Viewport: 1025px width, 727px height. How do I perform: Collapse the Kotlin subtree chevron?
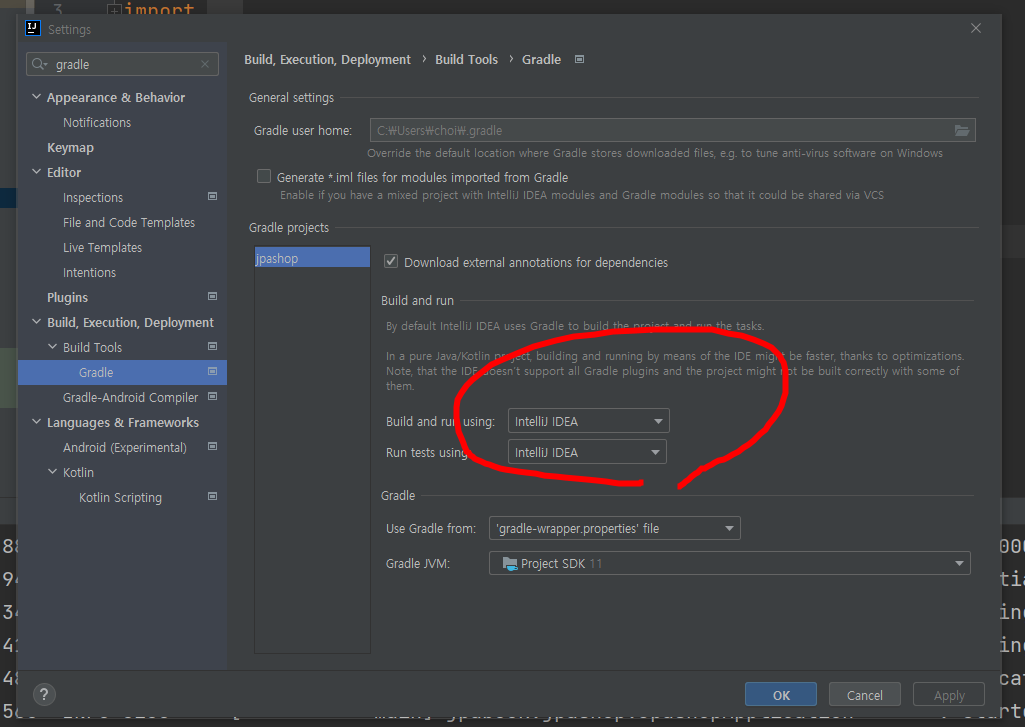[x=53, y=471]
